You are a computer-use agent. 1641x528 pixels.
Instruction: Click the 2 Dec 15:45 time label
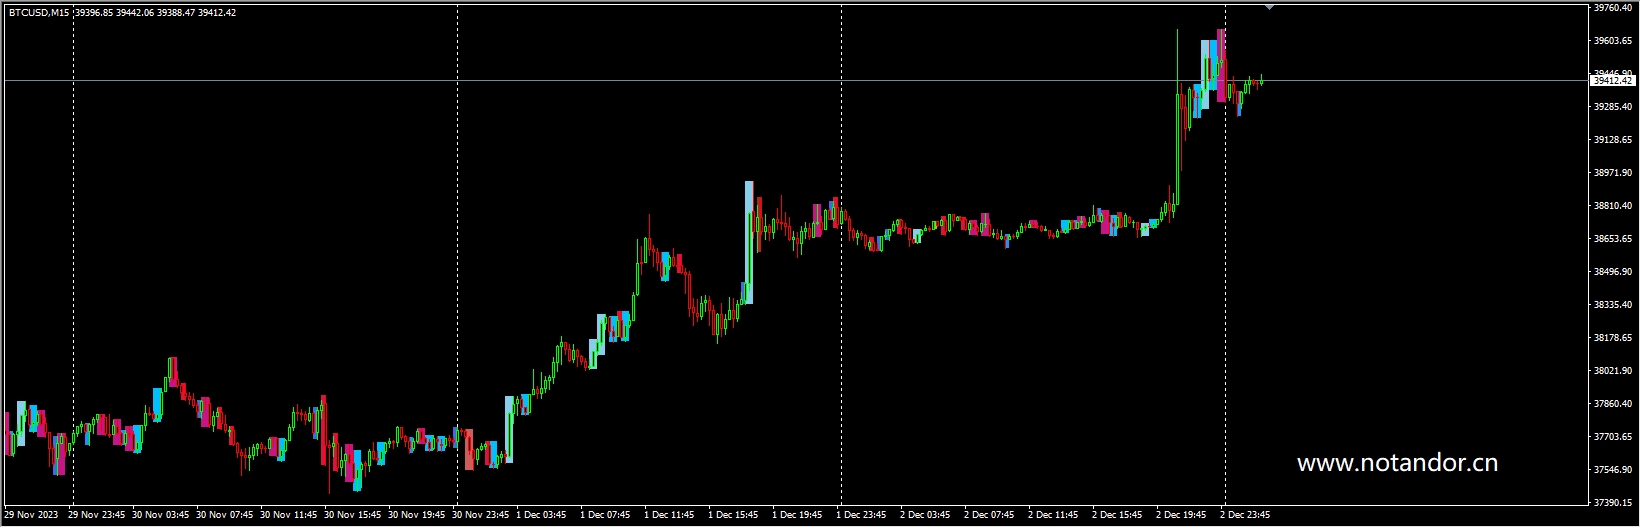(x=1119, y=516)
